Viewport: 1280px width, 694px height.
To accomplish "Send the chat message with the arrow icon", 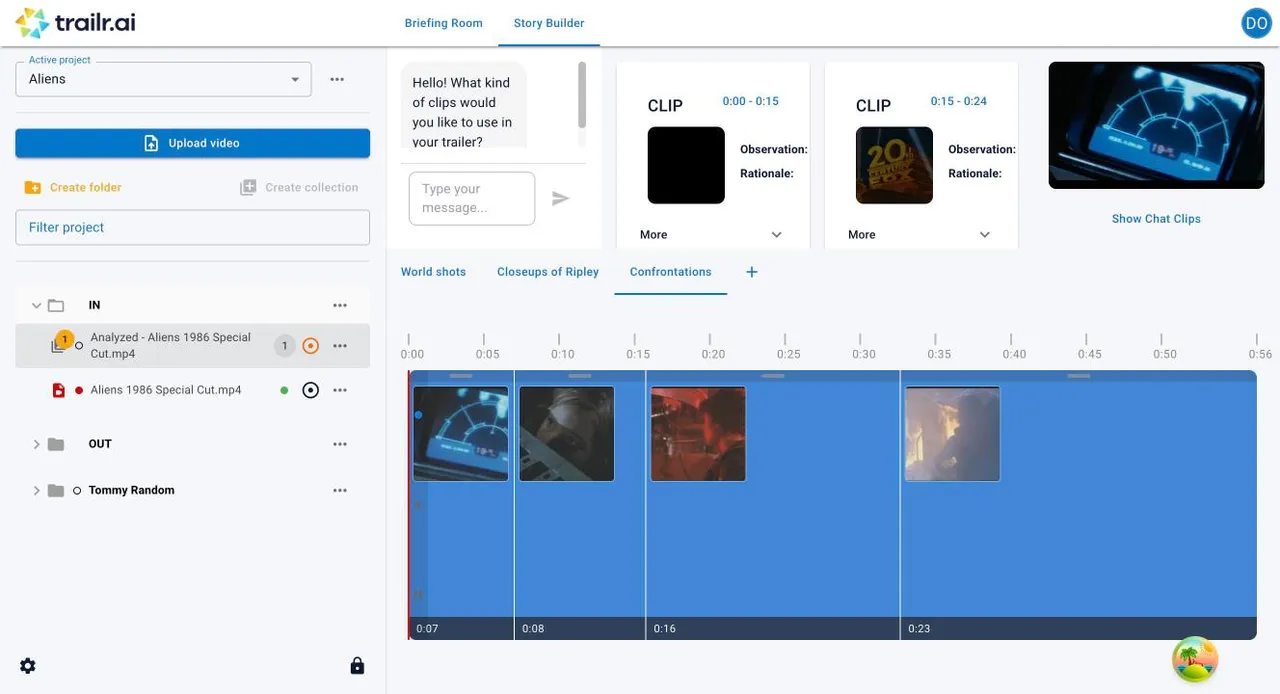I will (x=560, y=198).
